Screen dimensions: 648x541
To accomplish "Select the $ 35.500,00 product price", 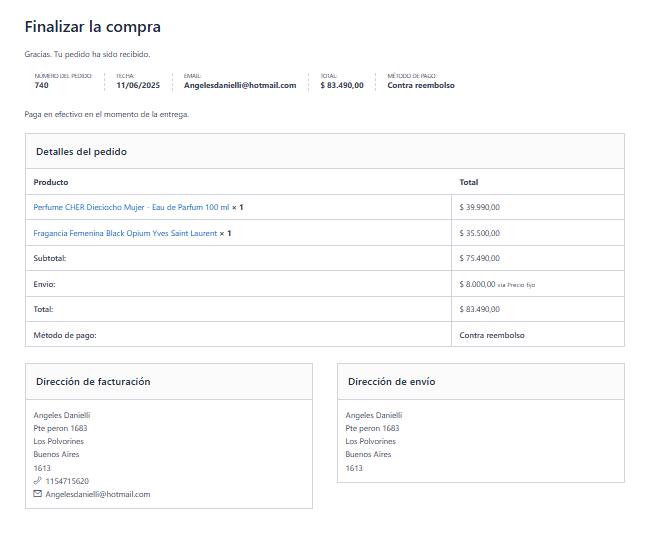I will tap(480, 233).
